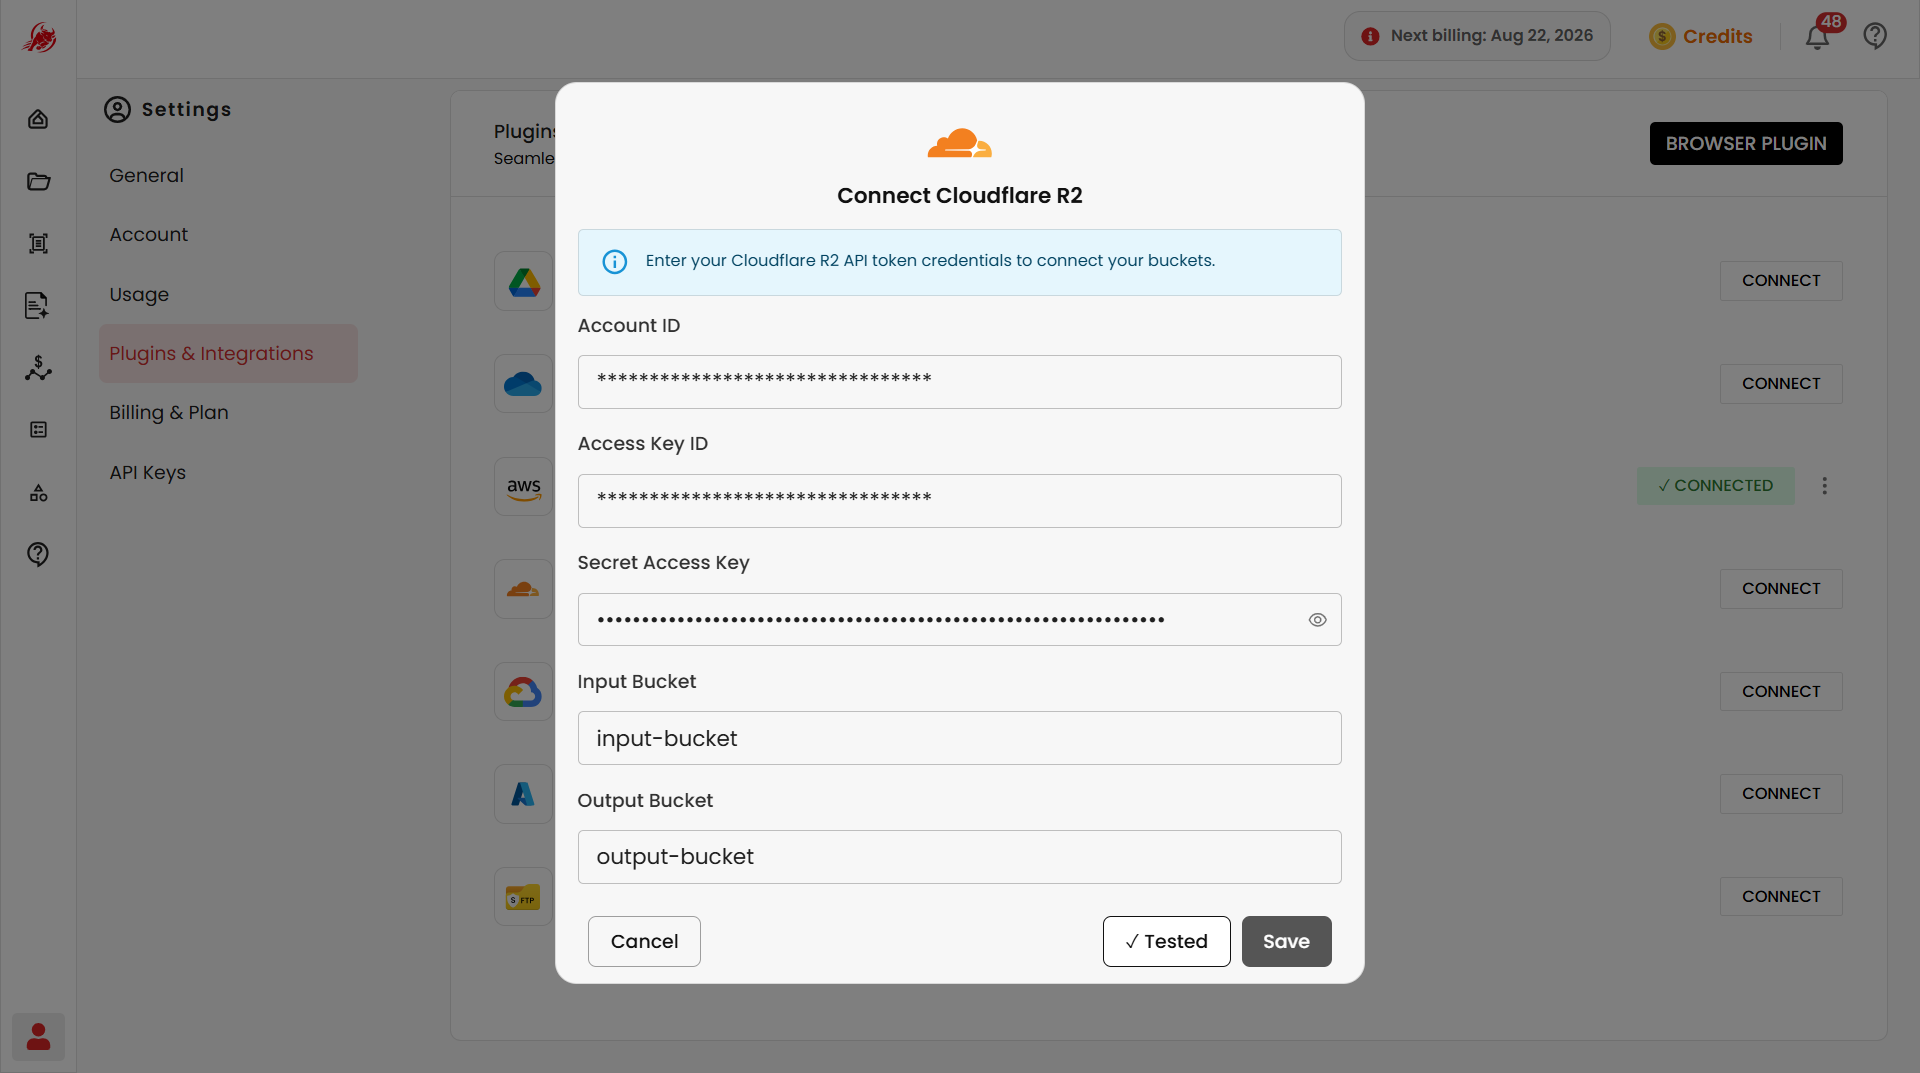
Task: Focus the Account ID input field
Action: coord(959,382)
